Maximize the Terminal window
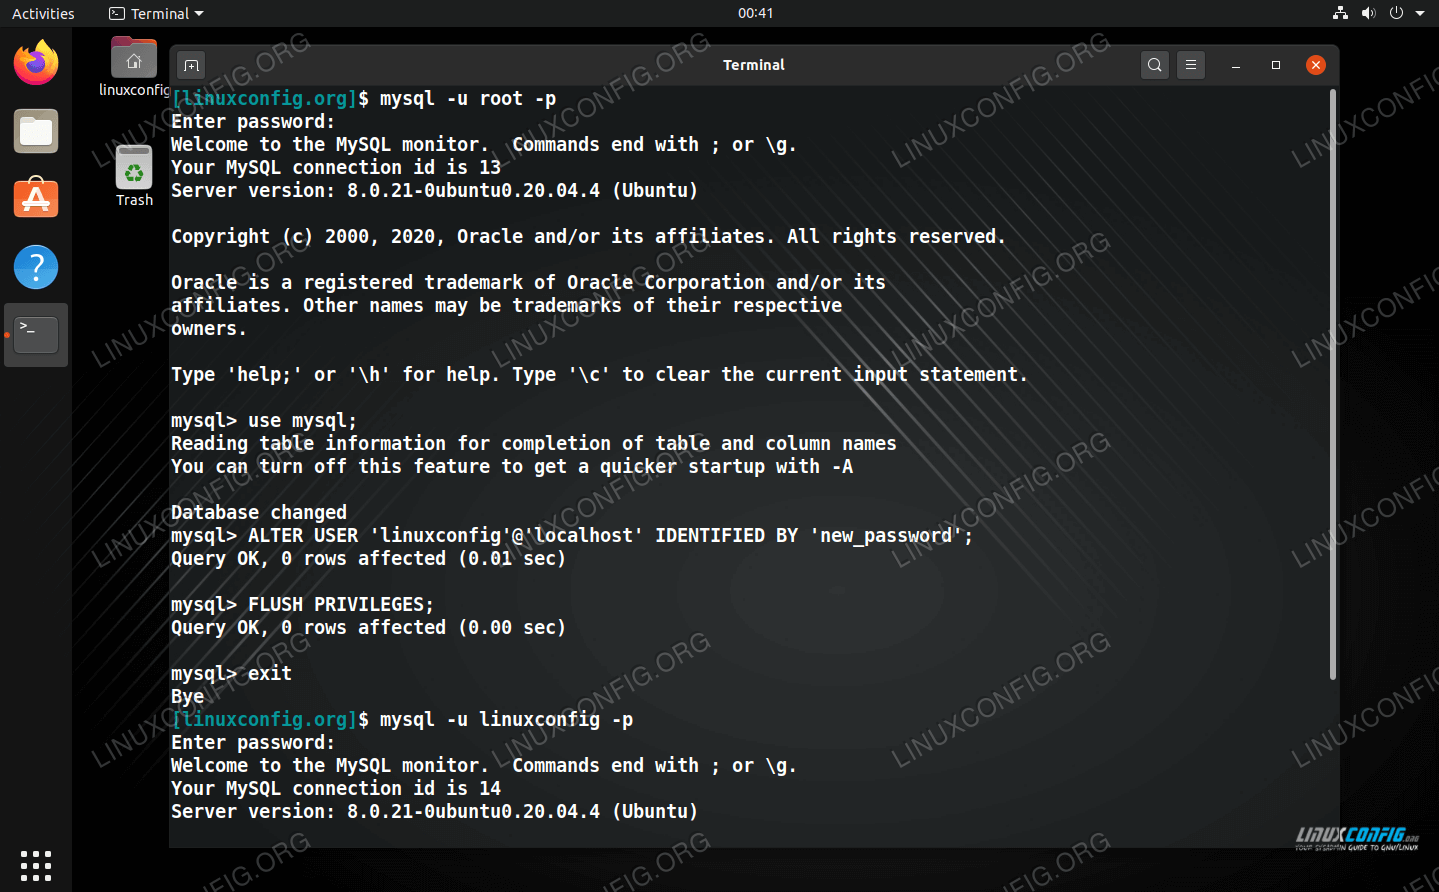Viewport: 1439px width, 892px height. tap(1276, 65)
